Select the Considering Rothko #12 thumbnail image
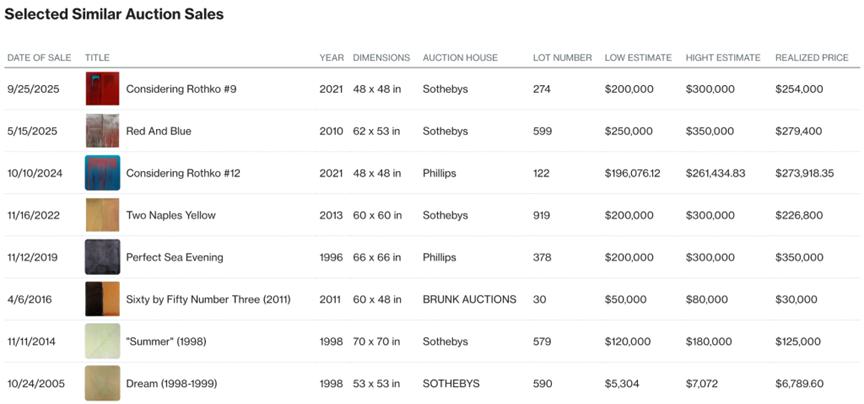The height and width of the screenshot is (404, 864). pos(102,173)
